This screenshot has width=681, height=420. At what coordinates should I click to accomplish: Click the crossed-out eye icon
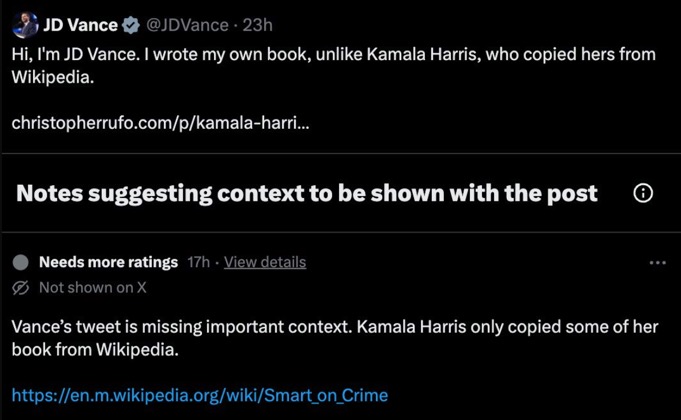point(20,288)
